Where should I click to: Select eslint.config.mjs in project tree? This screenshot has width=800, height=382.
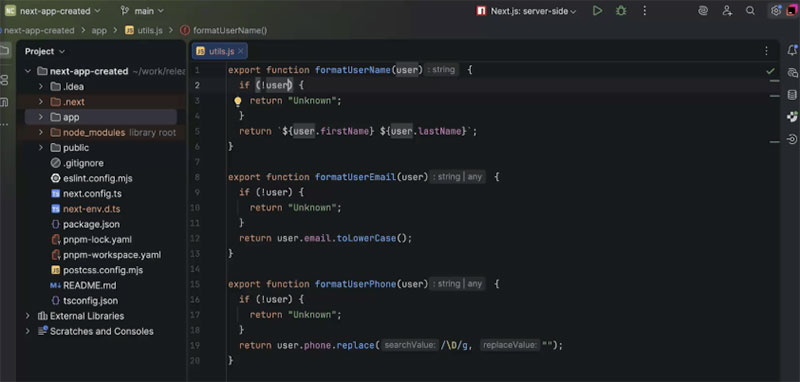click(92, 179)
